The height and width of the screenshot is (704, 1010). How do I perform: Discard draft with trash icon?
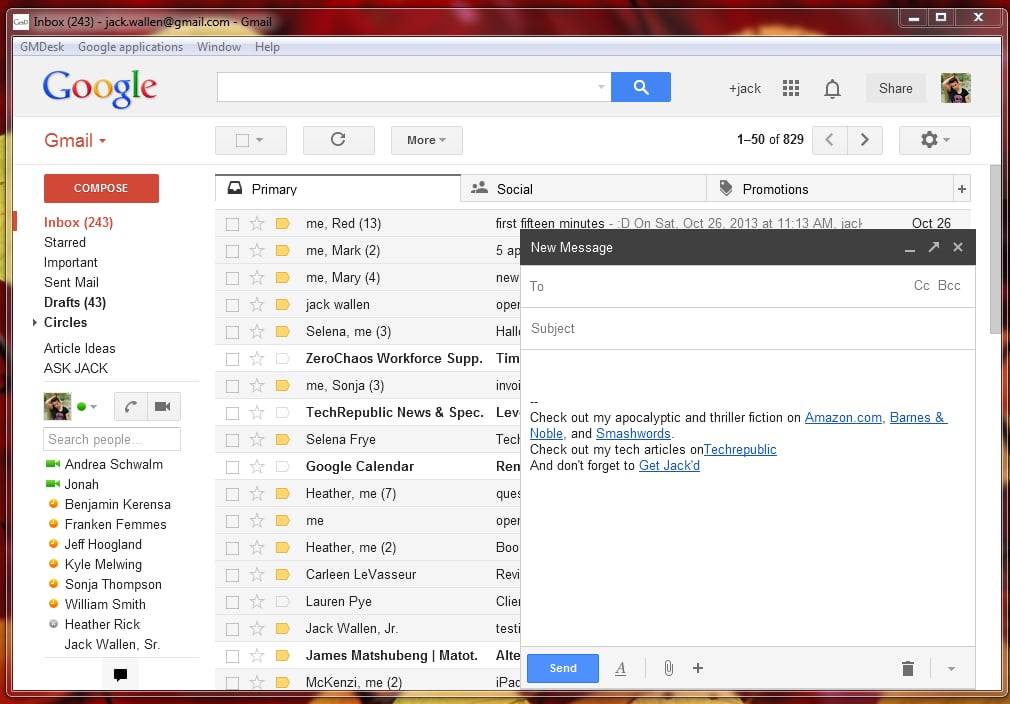click(908, 669)
